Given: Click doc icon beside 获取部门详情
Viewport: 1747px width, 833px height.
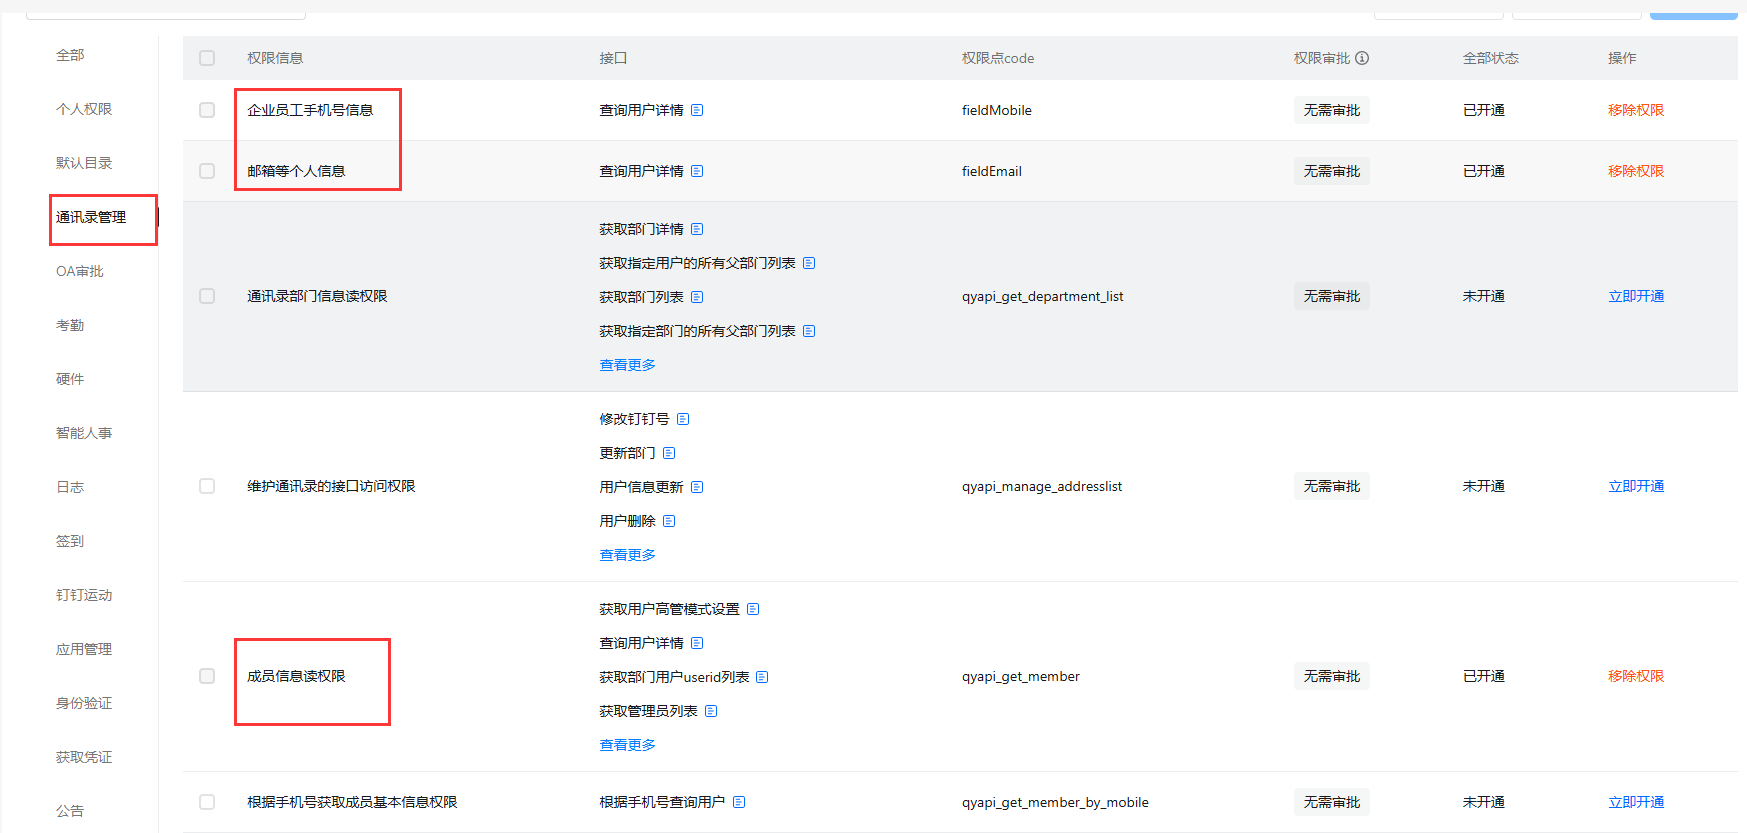Looking at the screenshot, I should pyautogui.click(x=697, y=229).
